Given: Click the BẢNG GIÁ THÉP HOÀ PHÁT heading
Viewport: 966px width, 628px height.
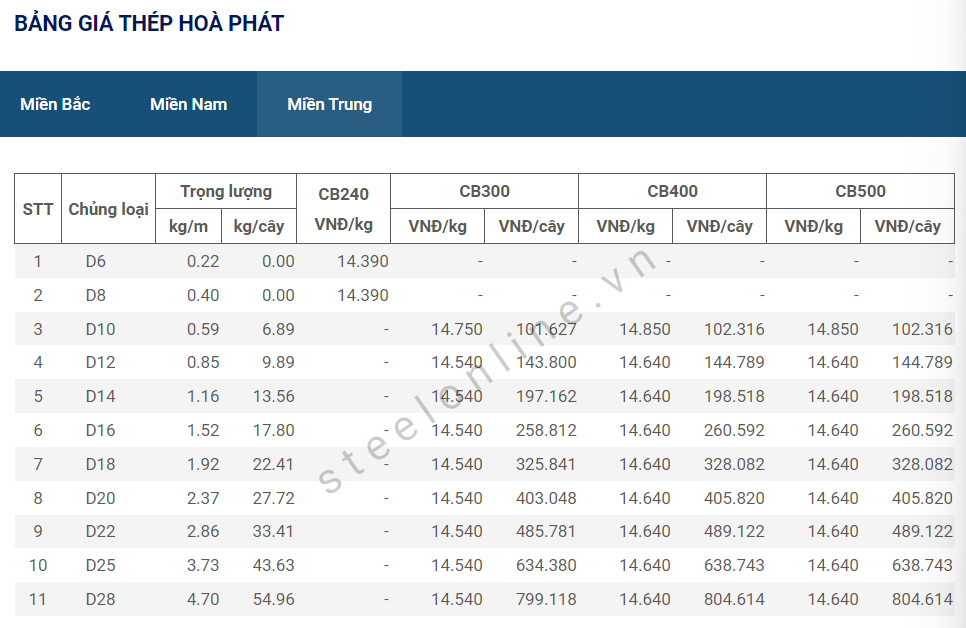Looking at the screenshot, I should coord(149,23).
